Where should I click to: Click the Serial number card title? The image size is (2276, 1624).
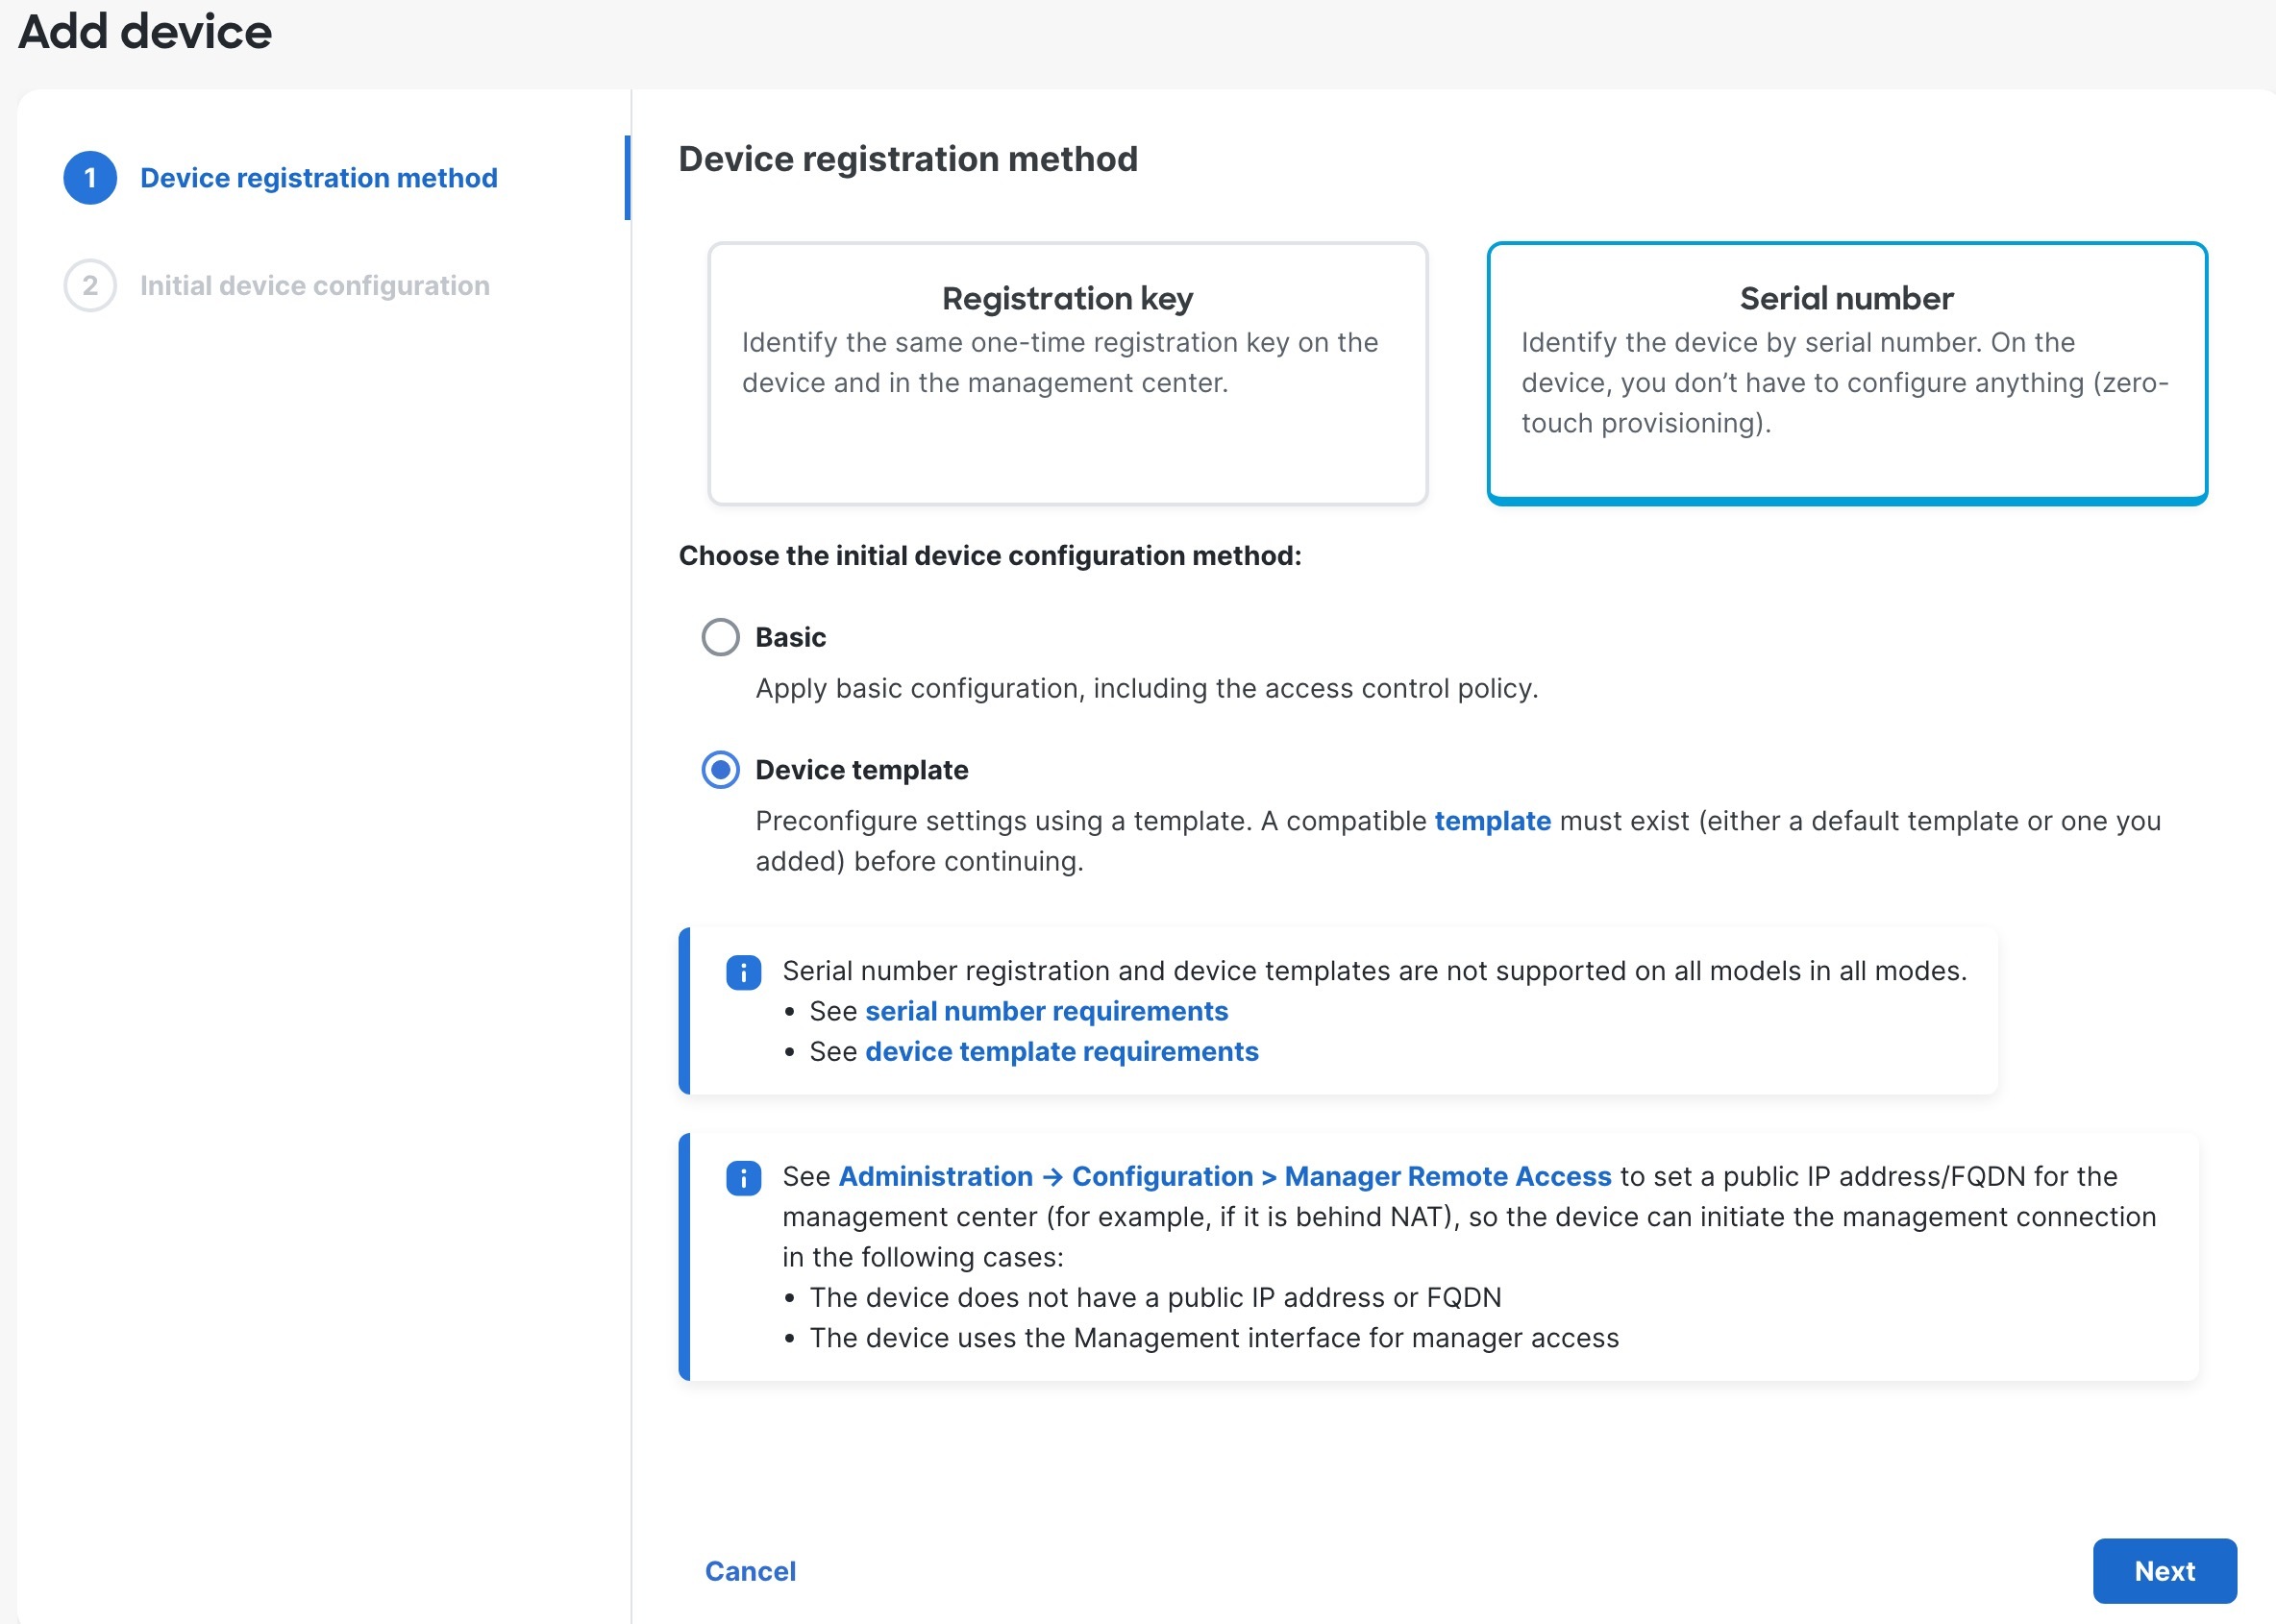[1845, 298]
